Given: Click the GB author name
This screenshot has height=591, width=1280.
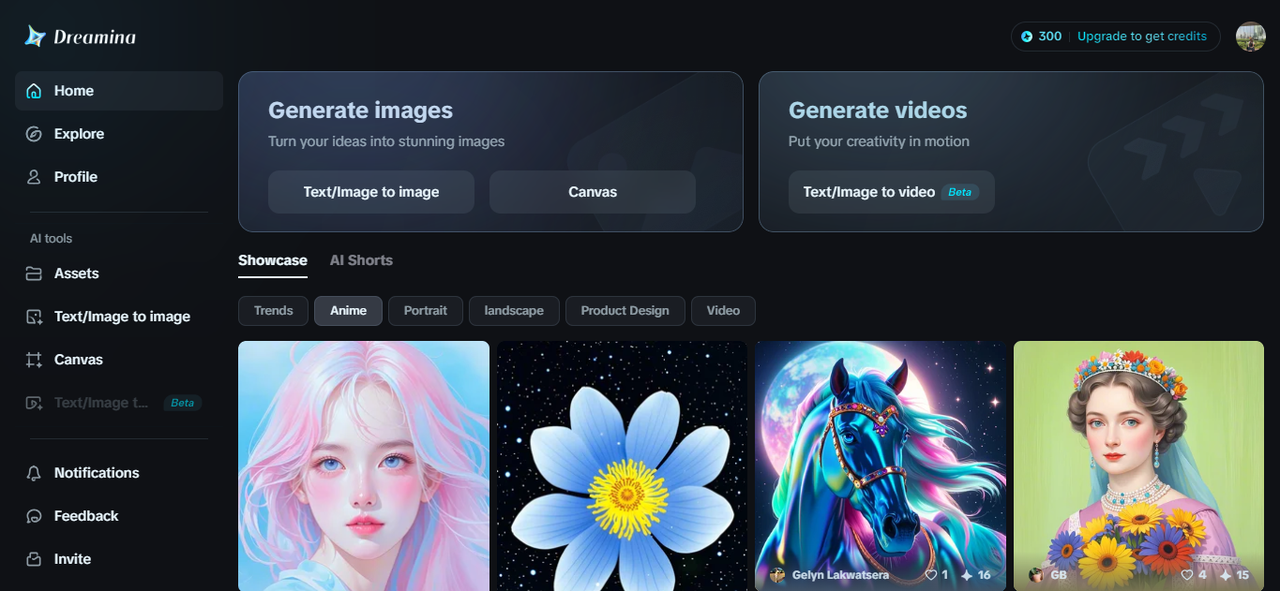Looking at the screenshot, I should pyautogui.click(x=1058, y=575).
